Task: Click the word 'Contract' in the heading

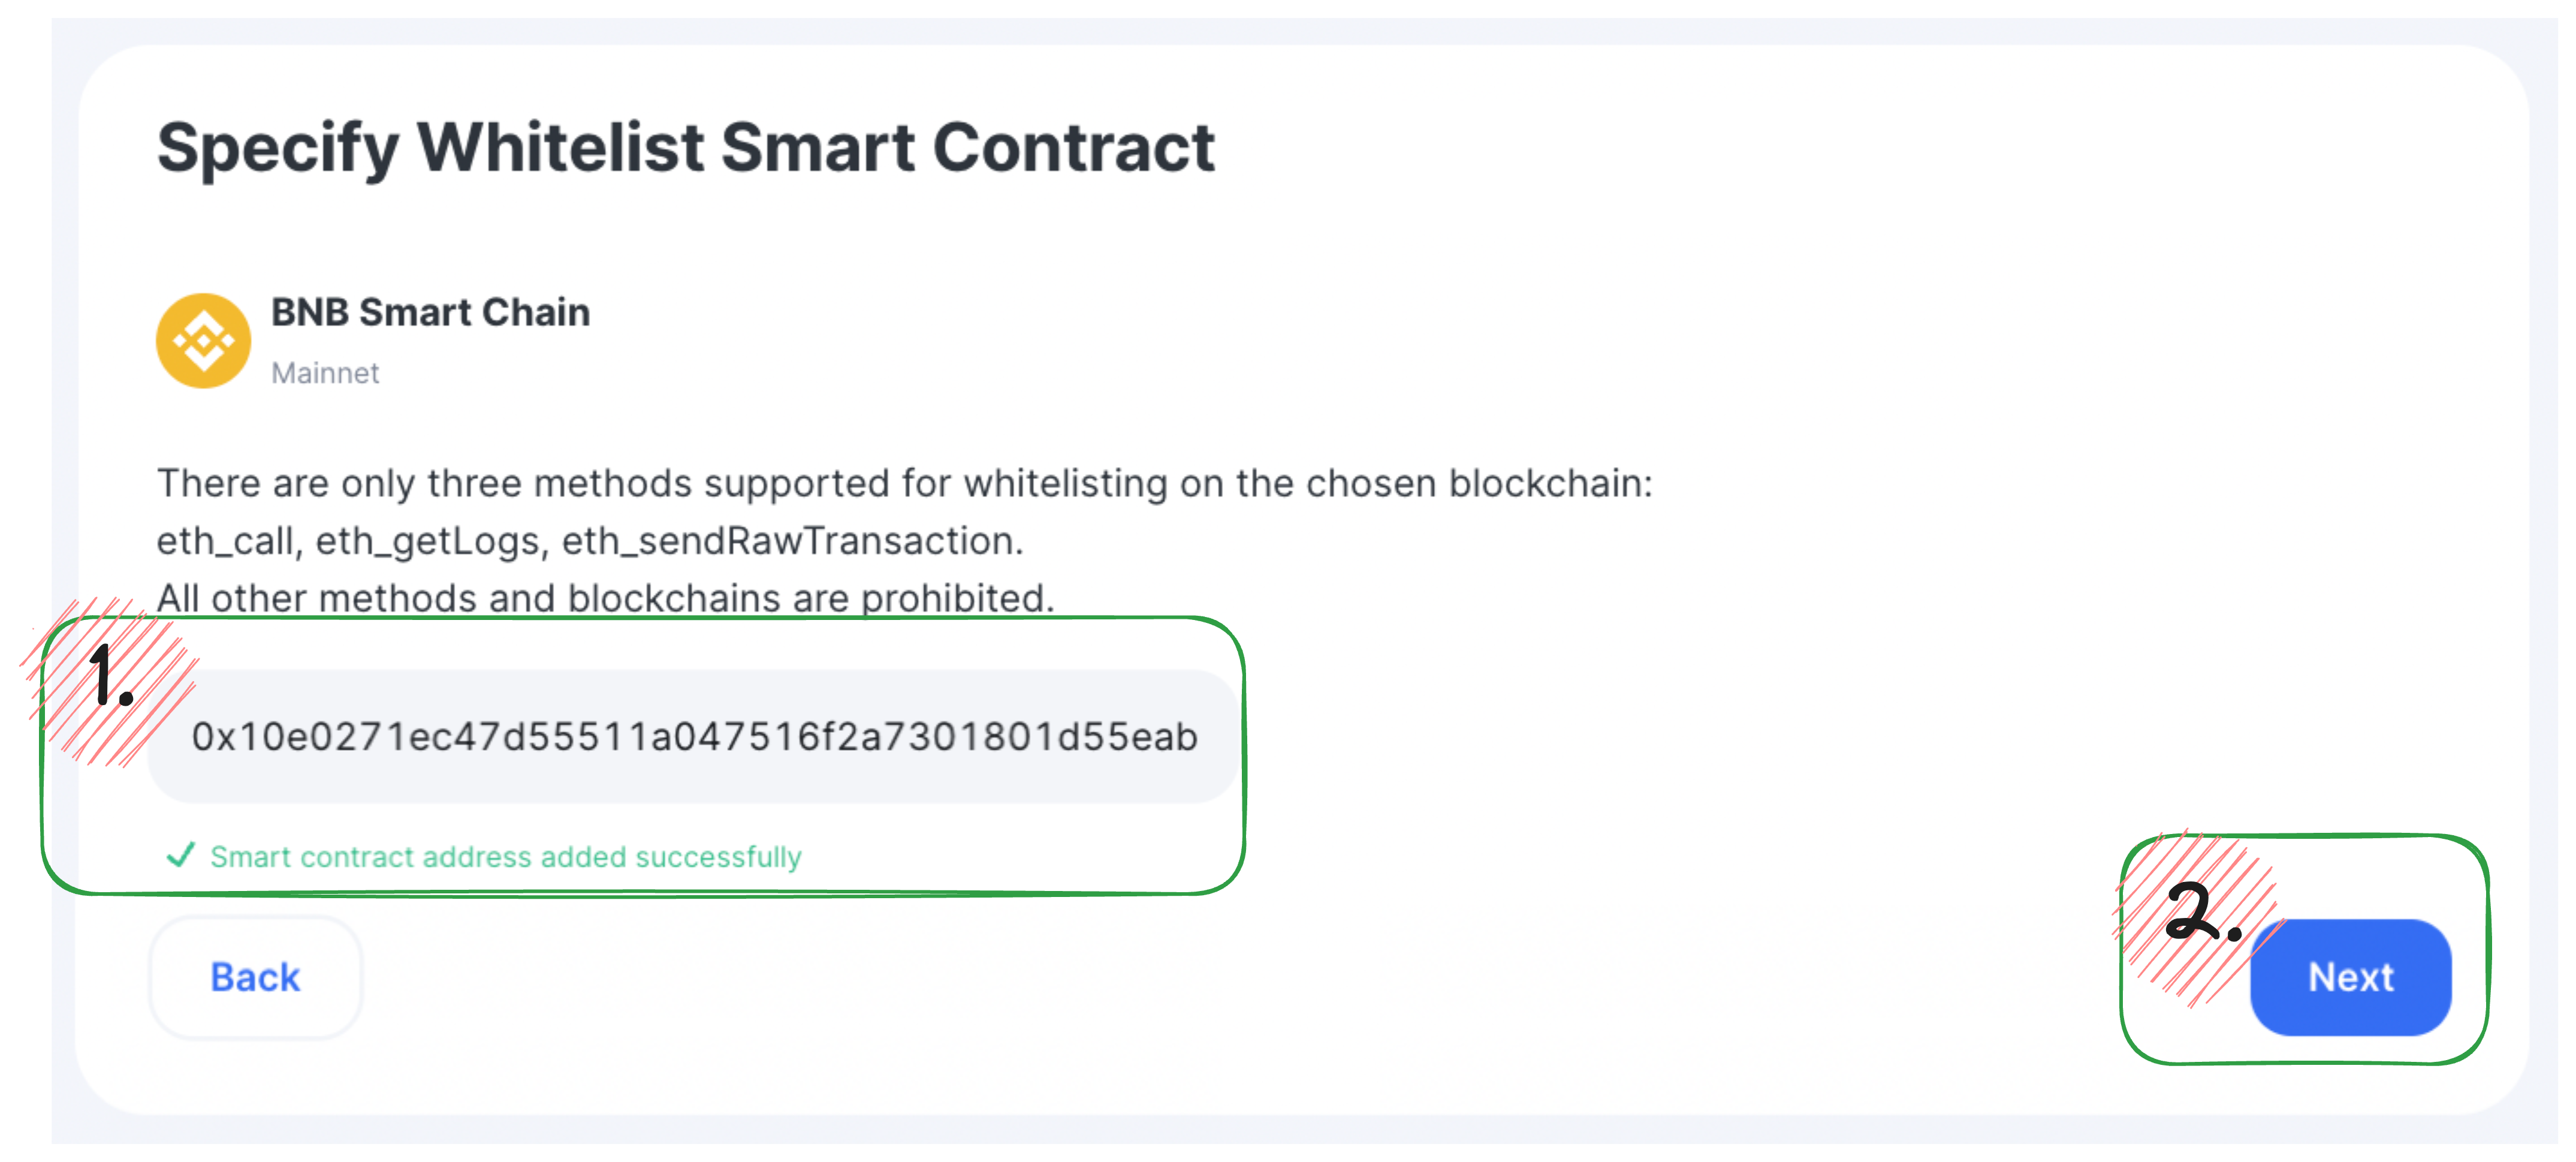Action: click(x=1074, y=146)
